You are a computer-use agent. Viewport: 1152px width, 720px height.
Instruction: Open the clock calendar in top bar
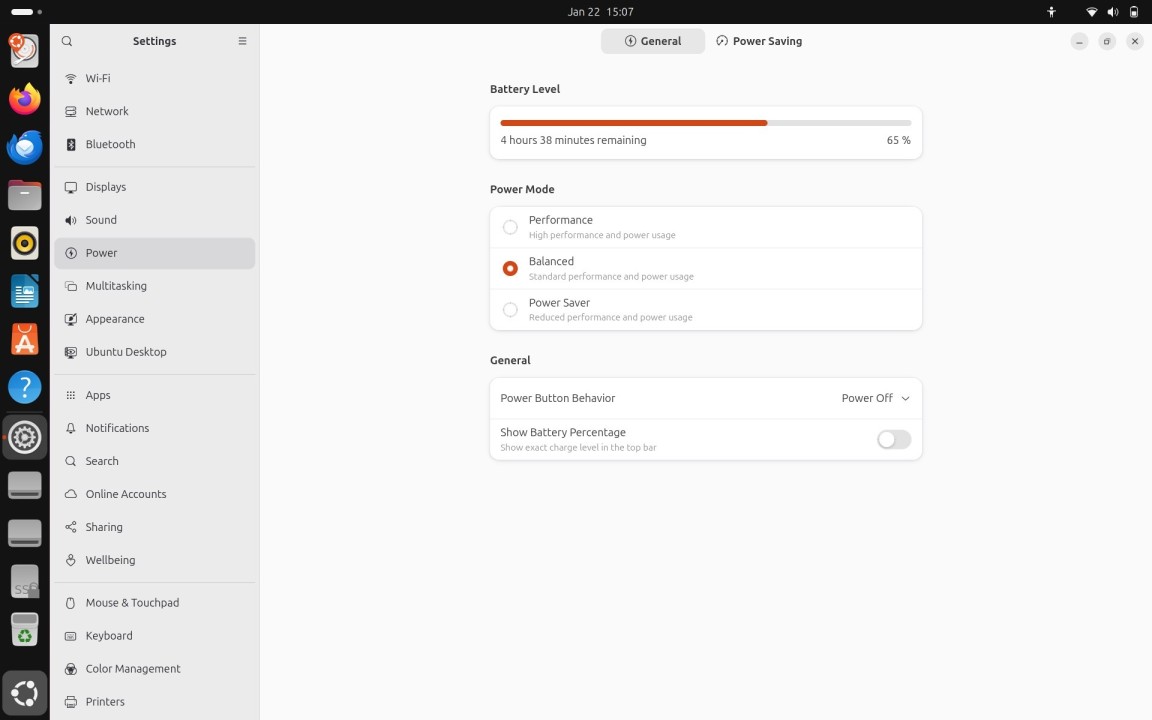pos(600,12)
